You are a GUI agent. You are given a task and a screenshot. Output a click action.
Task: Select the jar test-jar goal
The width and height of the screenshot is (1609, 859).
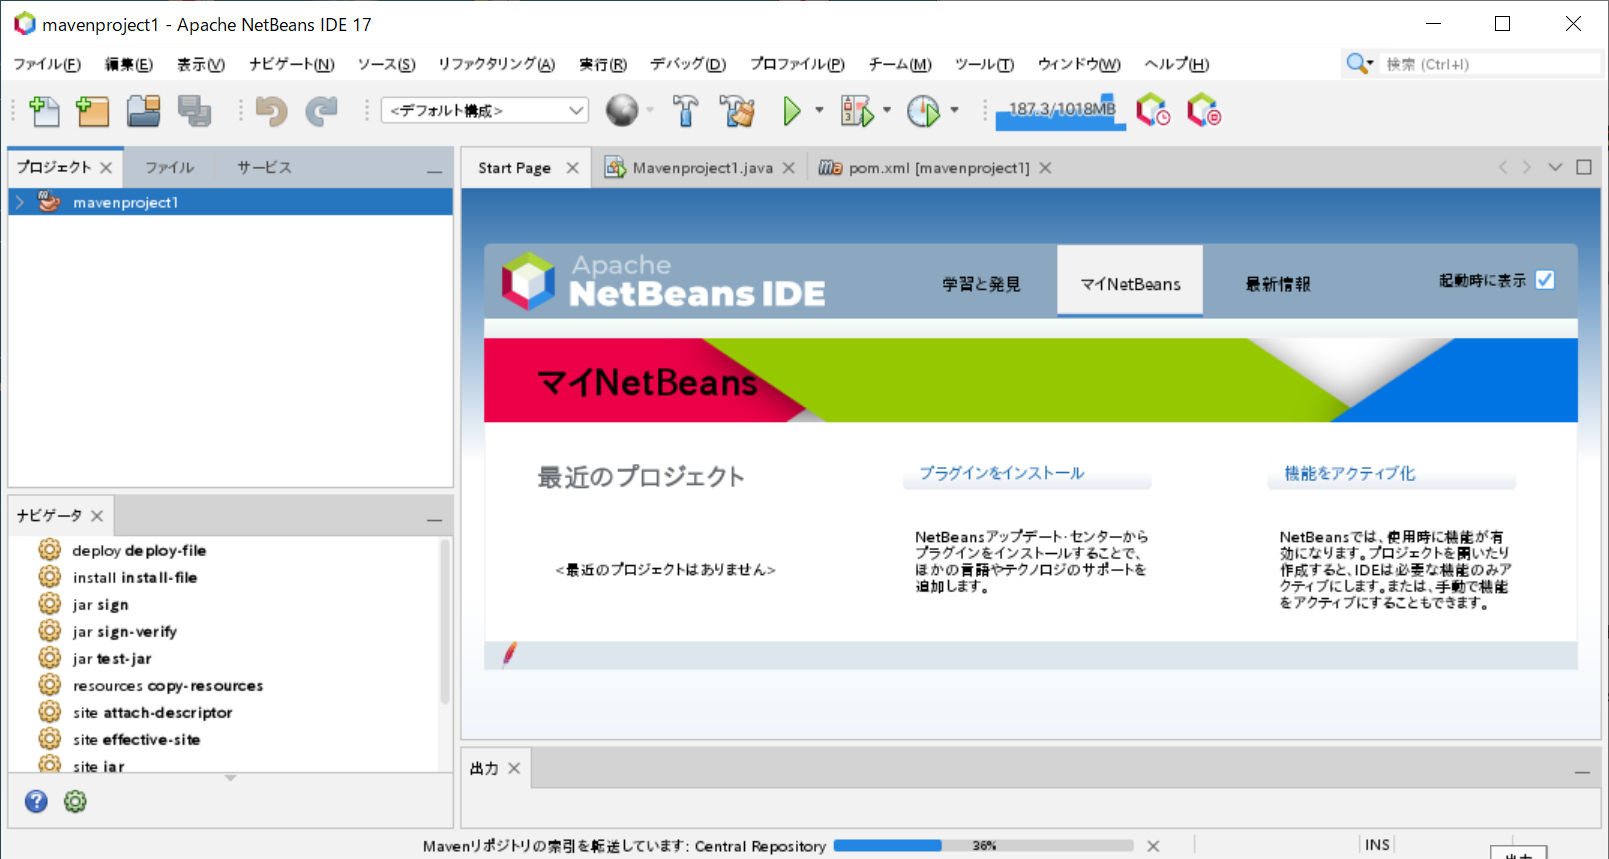112,658
